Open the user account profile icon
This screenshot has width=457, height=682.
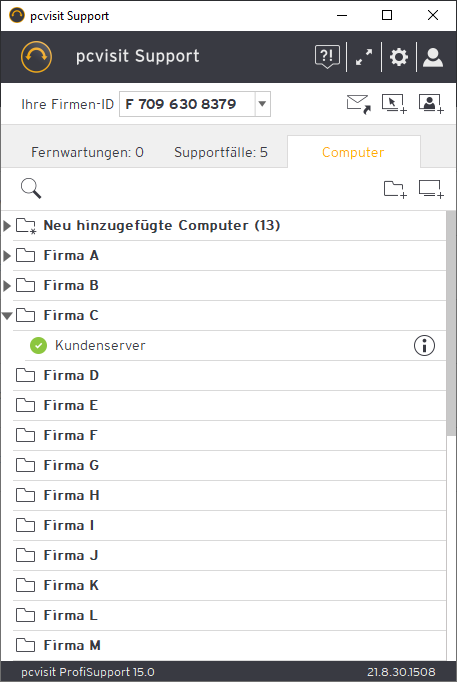coord(433,57)
